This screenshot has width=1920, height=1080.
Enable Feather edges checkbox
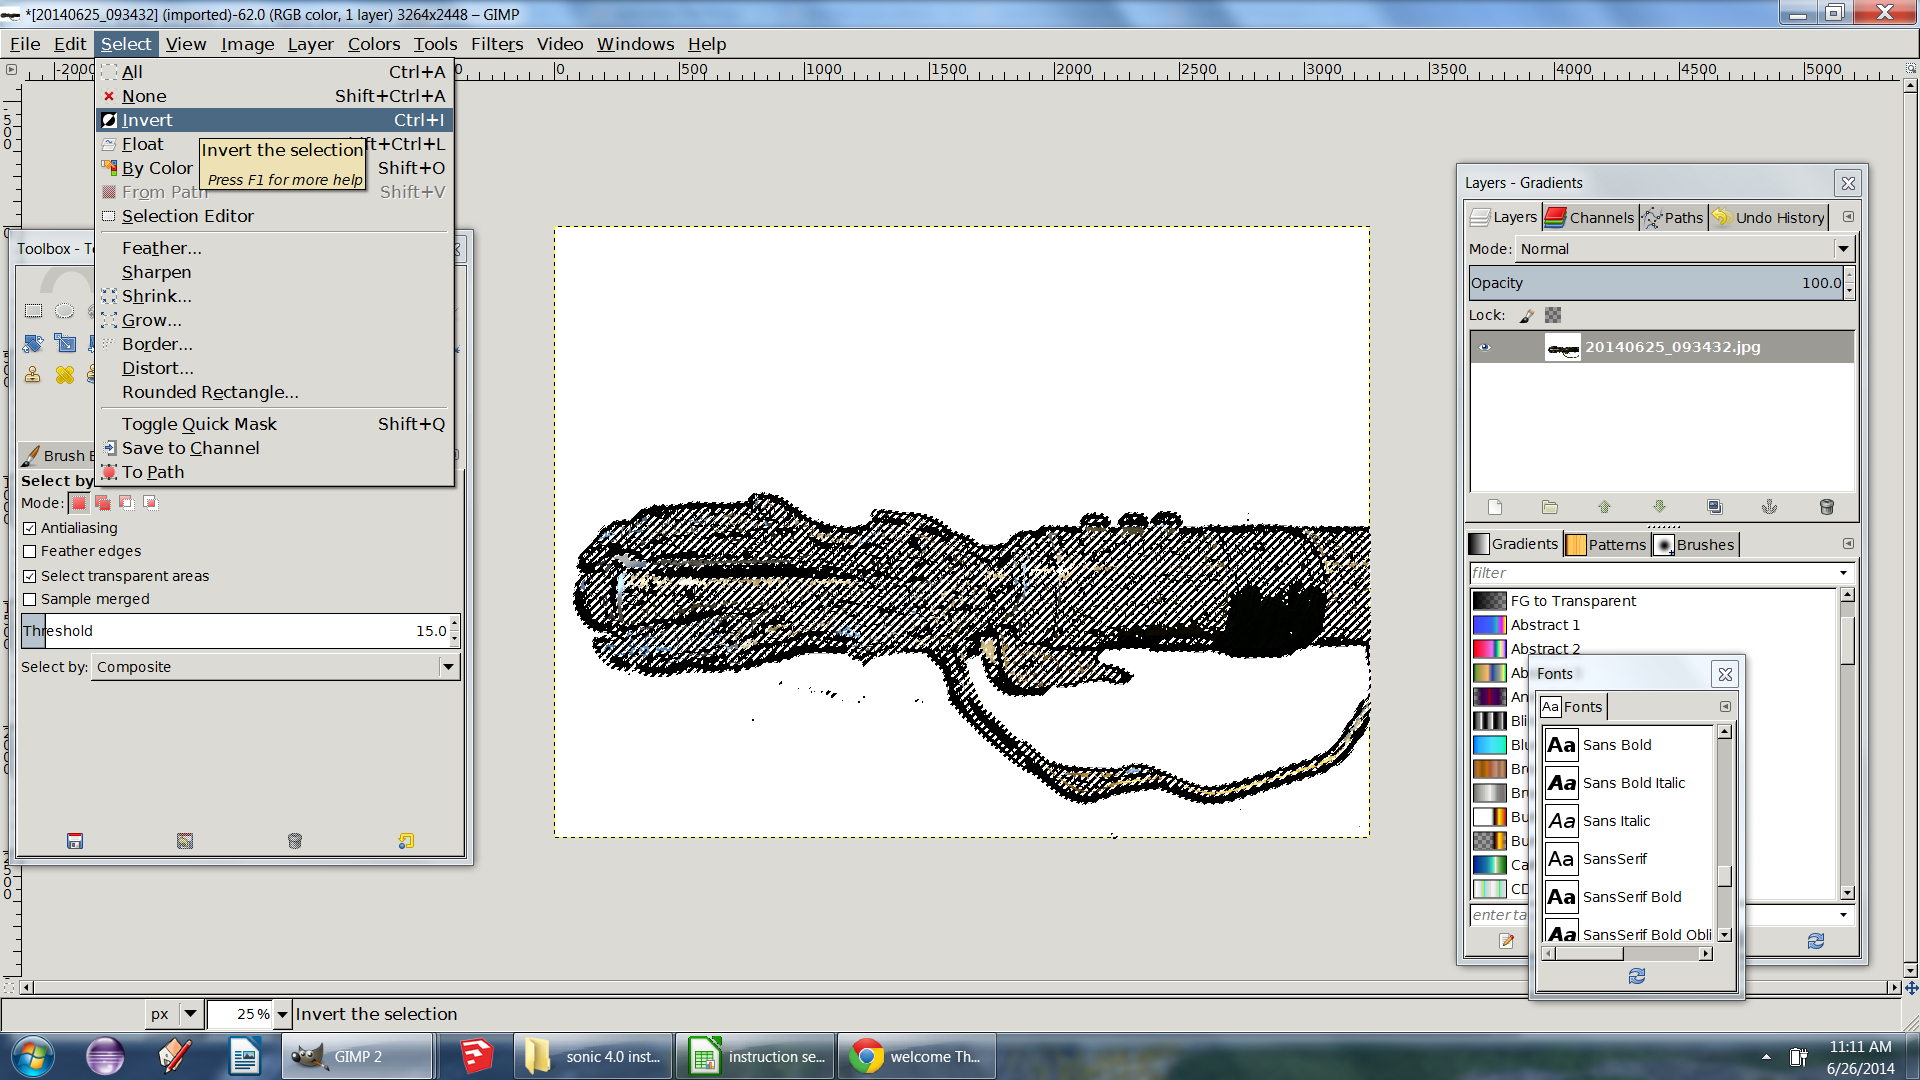click(x=30, y=551)
